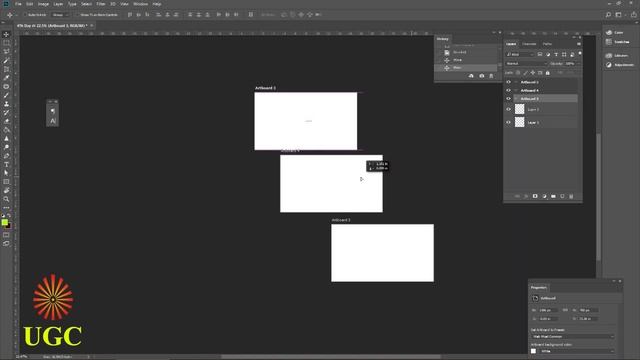The width and height of the screenshot is (640, 360).
Task: Delete current state in History panel
Action: 491,76
